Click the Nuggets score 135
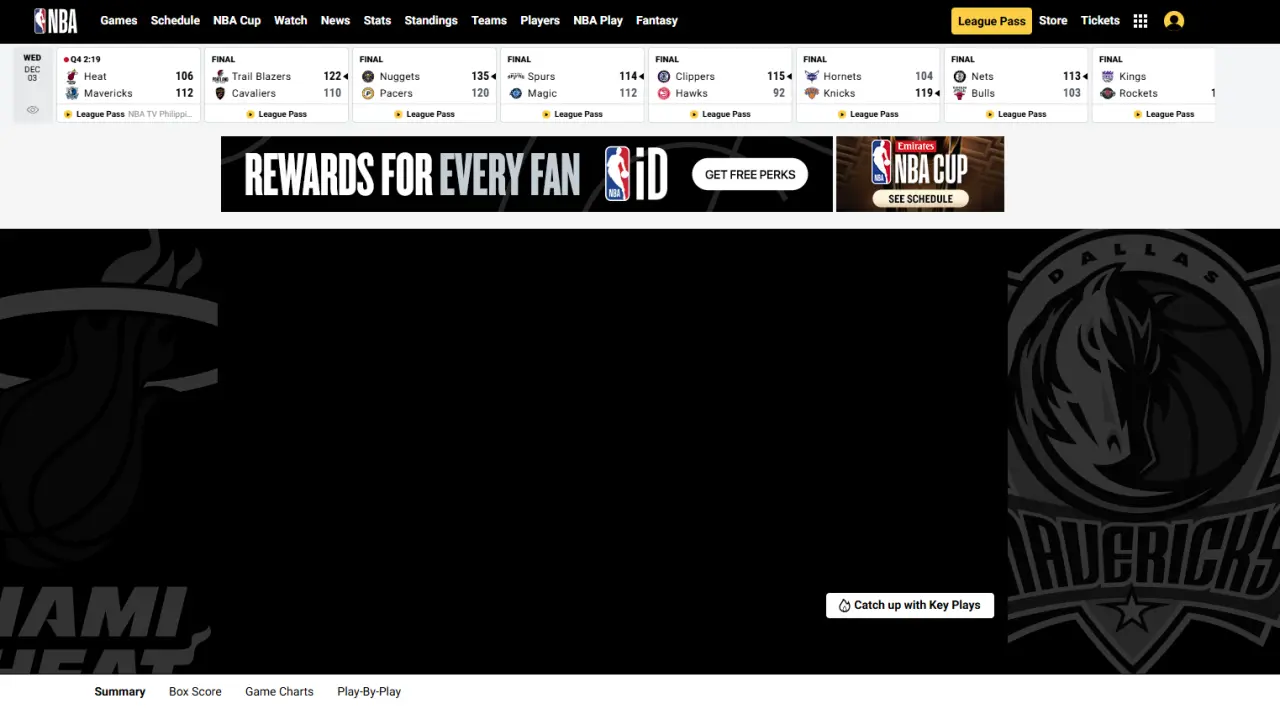The image size is (1280, 709). [480, 77]
